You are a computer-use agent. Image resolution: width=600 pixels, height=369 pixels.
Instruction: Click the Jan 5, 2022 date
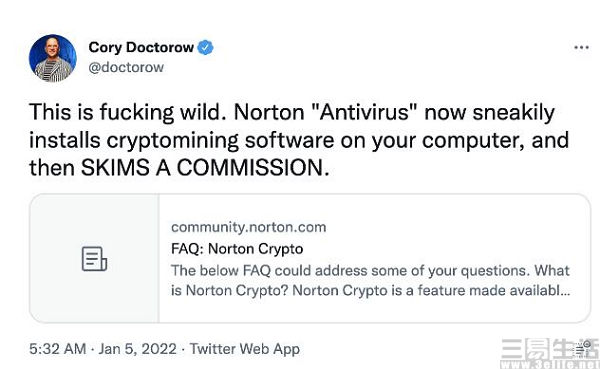pos(137,349)
